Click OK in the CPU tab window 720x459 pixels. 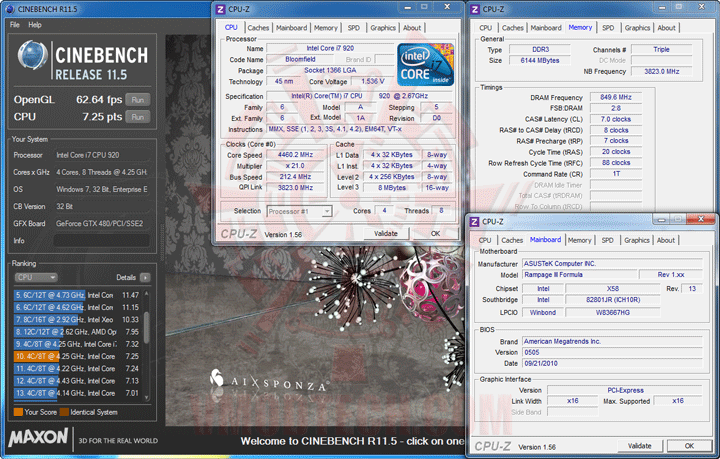click(x=435, y=234)
